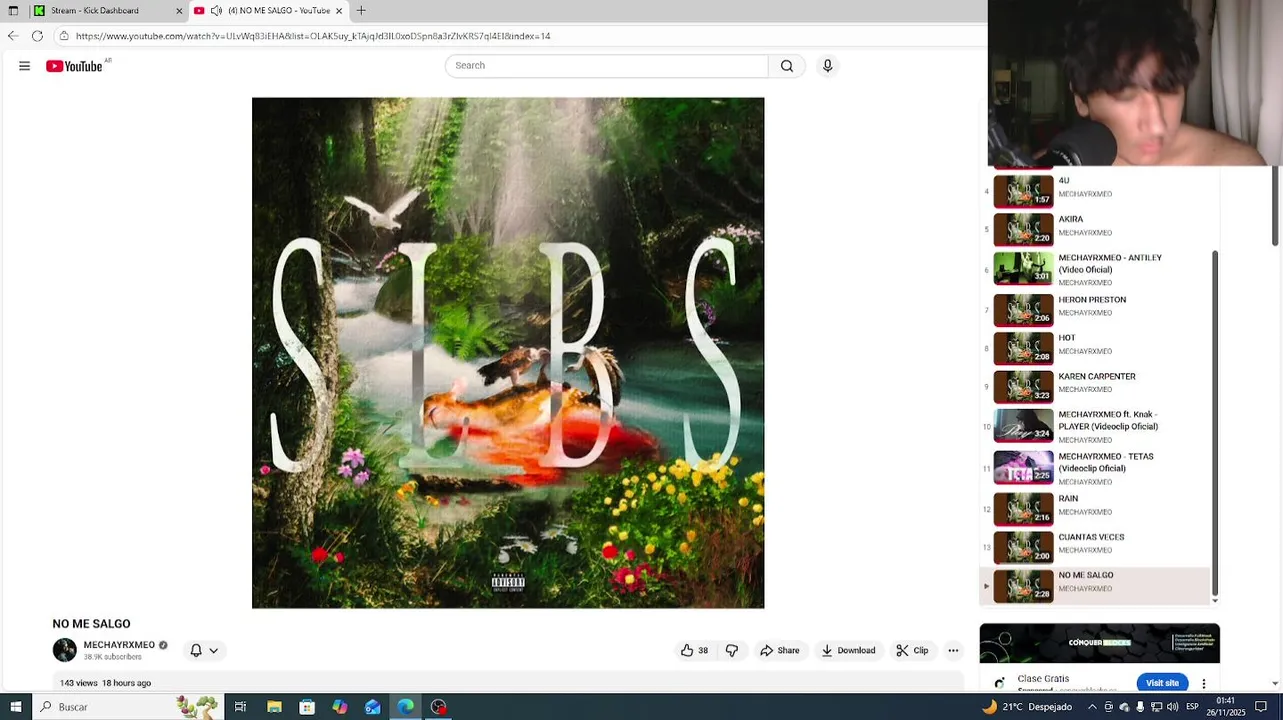Click the browser address bar URL
Image resolution: width=1283 pixels, height=720 pixels.
click(313, 36)
